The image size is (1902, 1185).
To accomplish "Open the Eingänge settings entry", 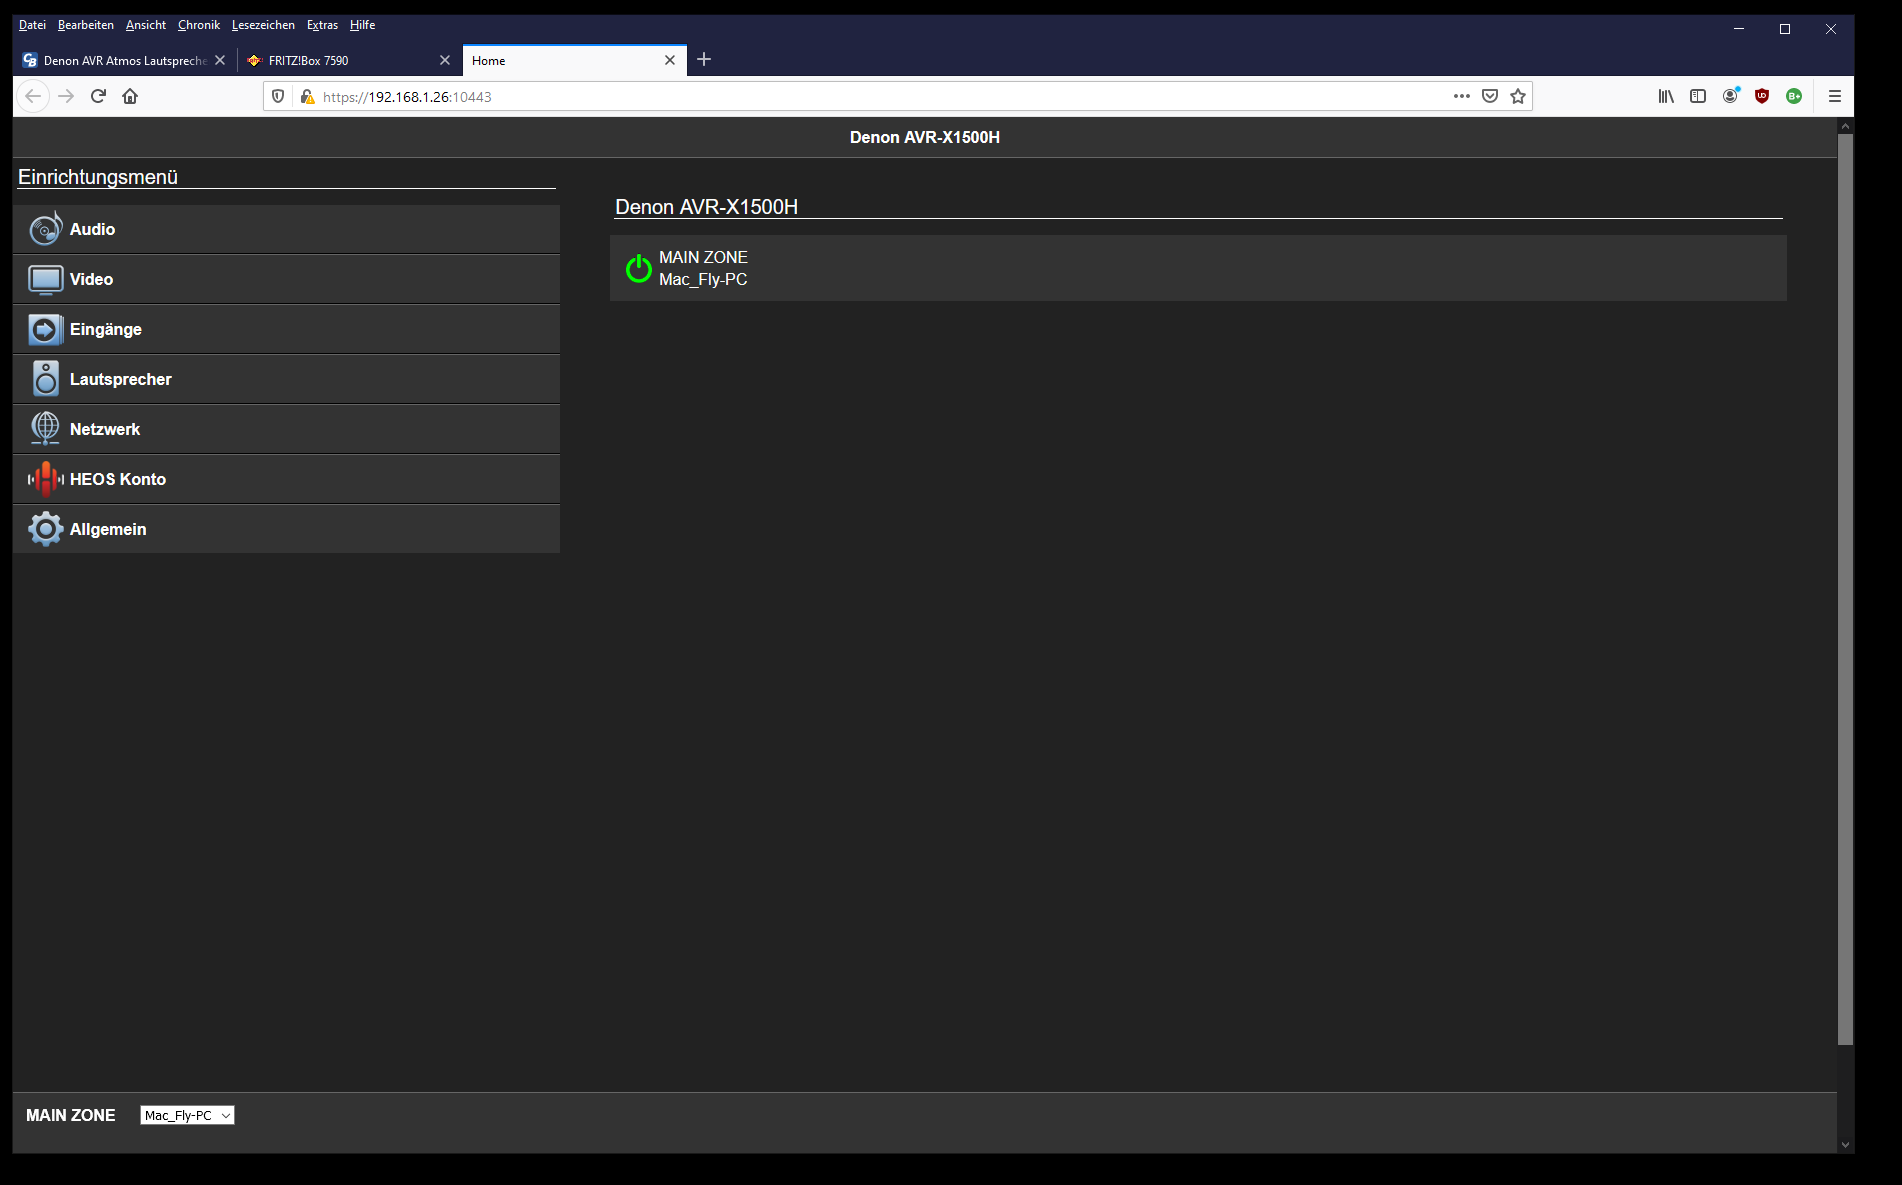I will tap(287, 329).
